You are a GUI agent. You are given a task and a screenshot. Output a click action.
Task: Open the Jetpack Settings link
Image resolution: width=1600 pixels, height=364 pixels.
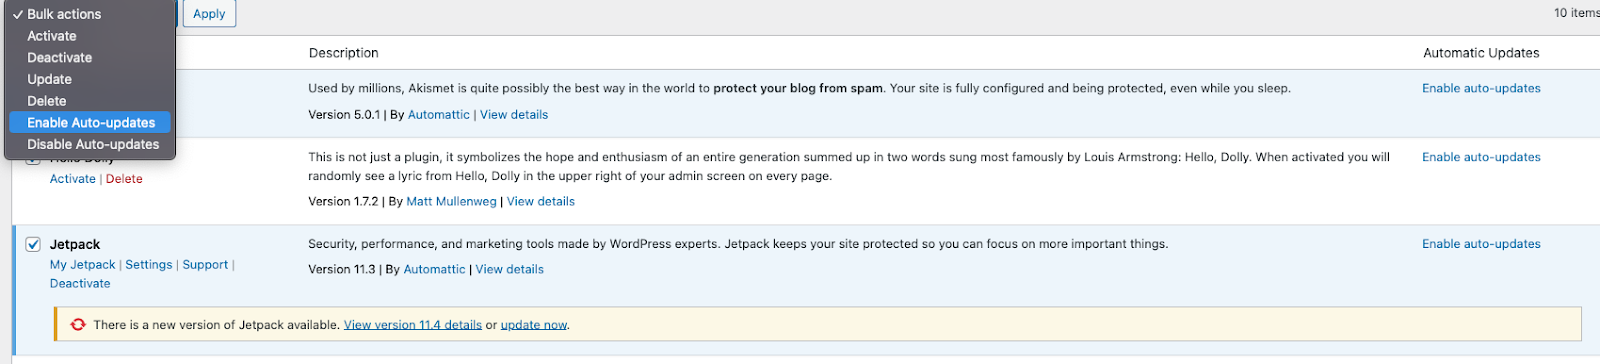tap(149, 265)
